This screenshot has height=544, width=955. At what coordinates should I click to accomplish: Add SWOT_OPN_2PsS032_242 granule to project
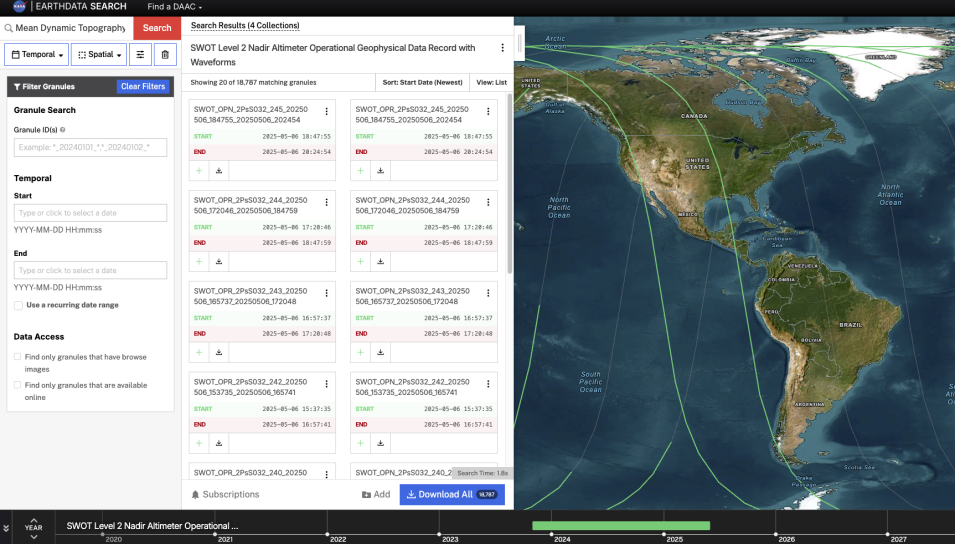(361, 443)
